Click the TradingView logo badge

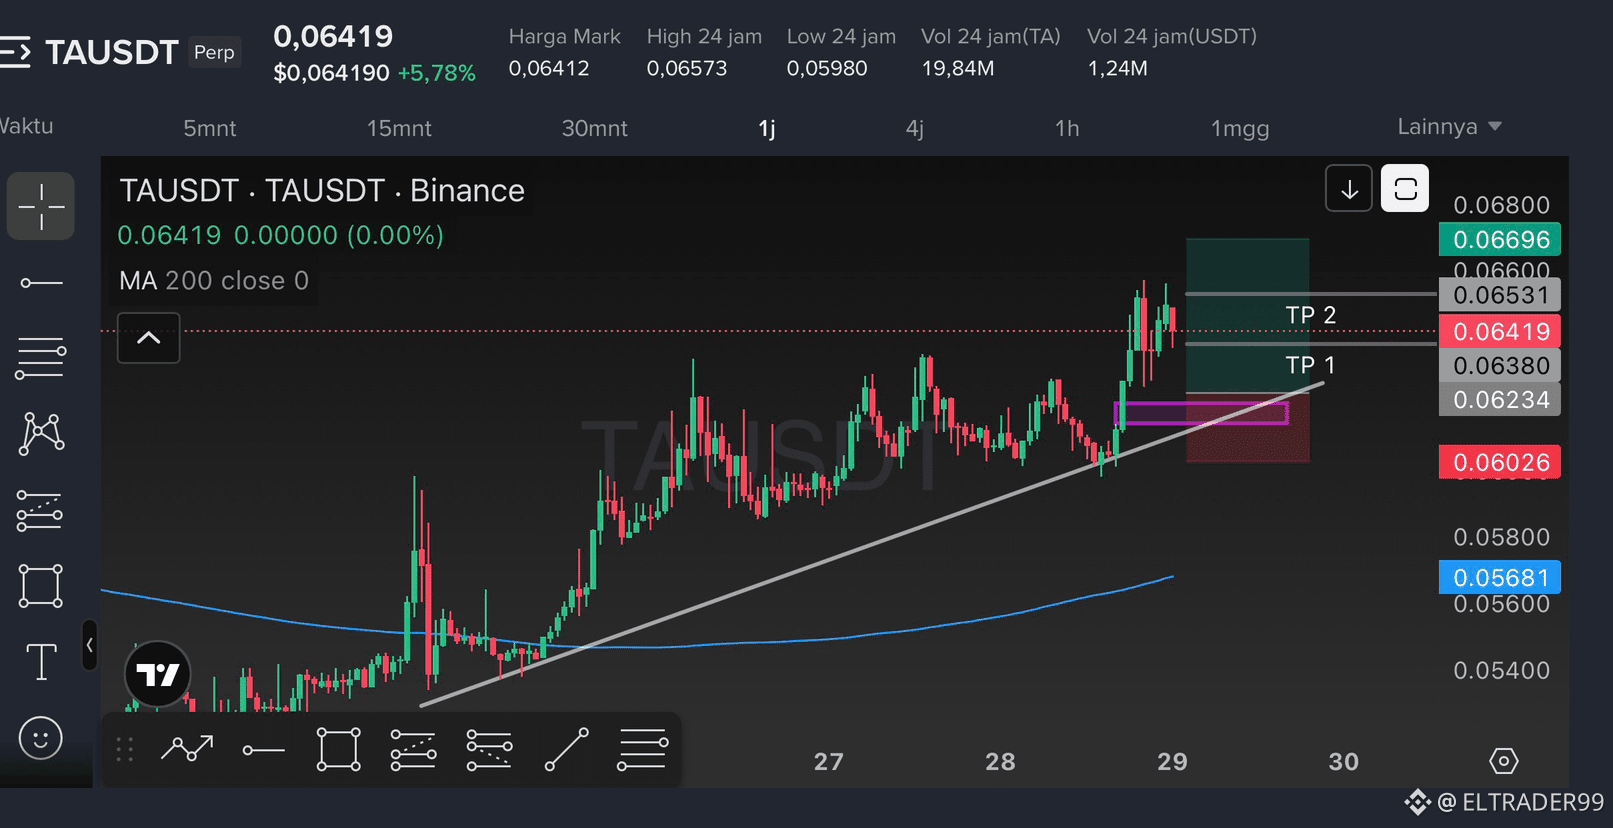pos(158,674)
